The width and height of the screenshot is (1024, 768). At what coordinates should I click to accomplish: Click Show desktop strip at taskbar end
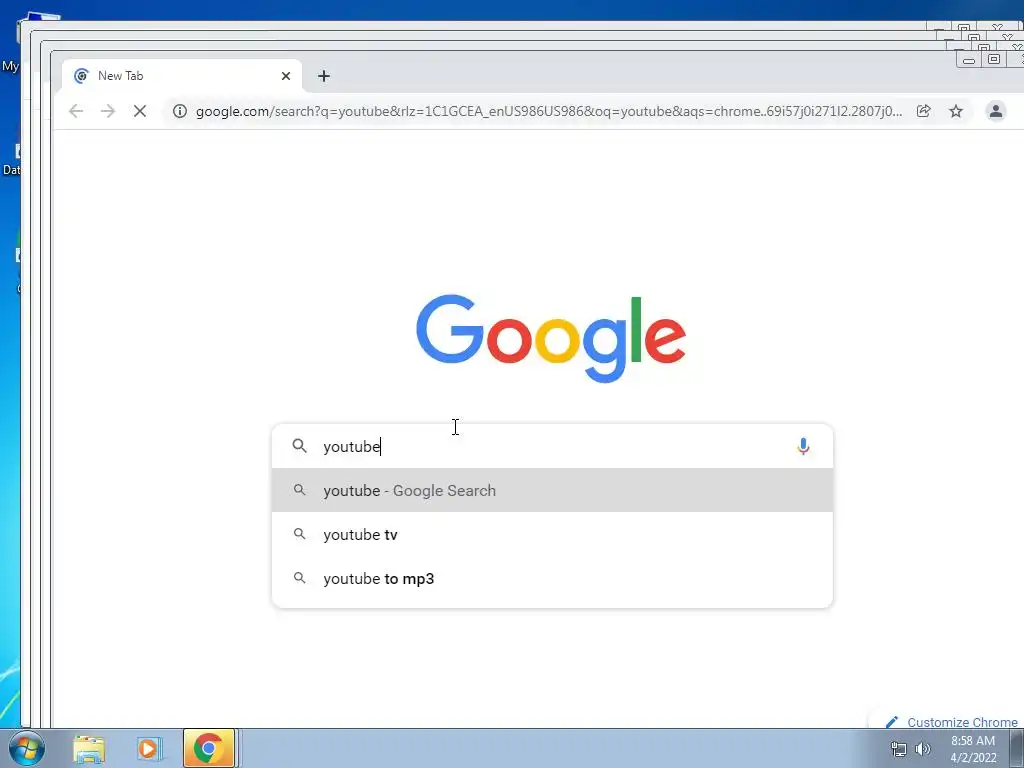[1017, 748]
